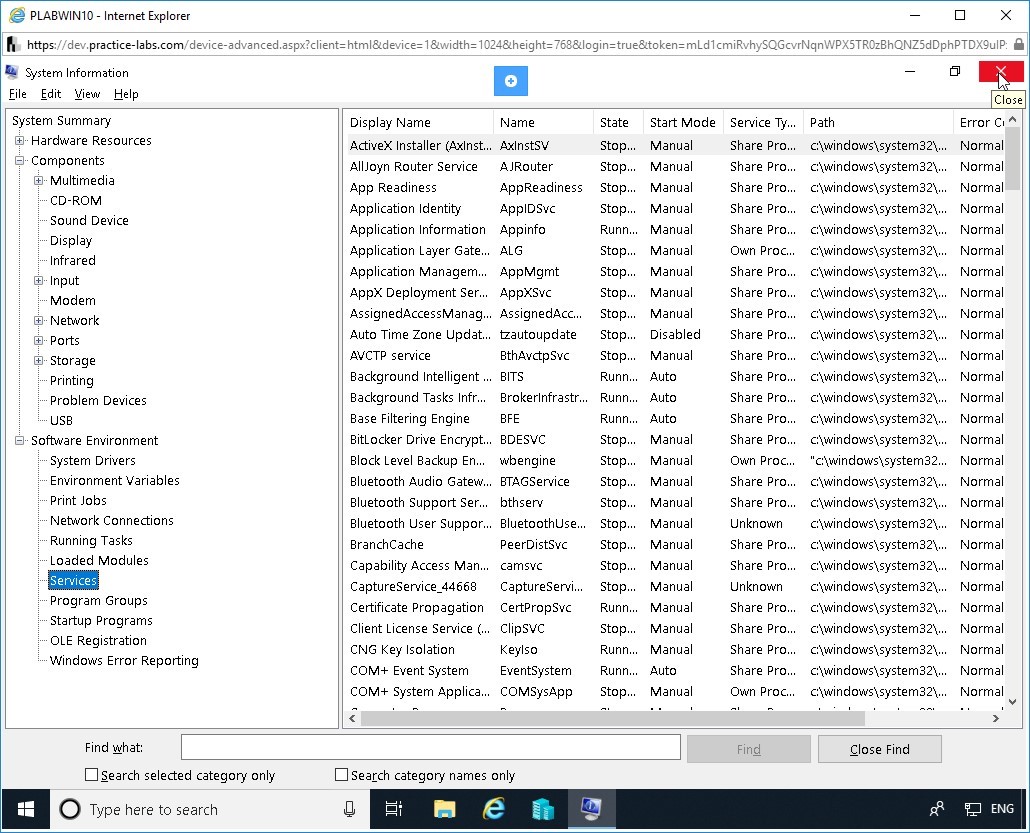Viewport: 1030px width, 833px height.
Task: Close the System Information window
Action: pyautogui.click(x=1000, y=71)
